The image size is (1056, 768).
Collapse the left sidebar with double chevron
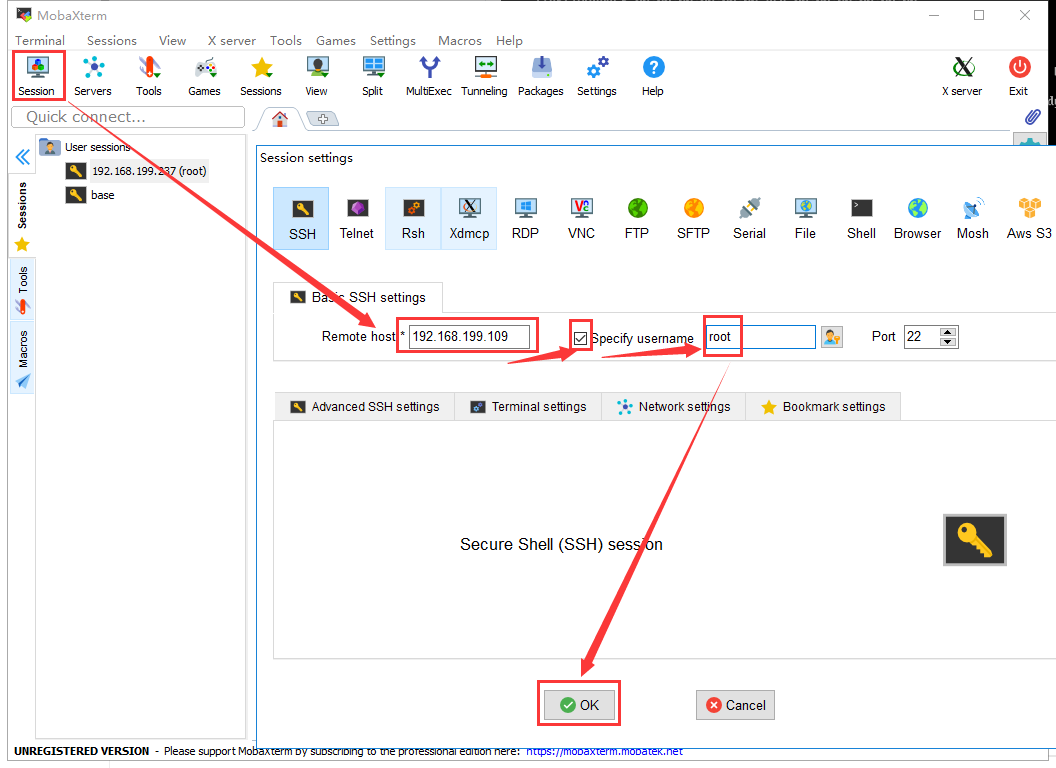[x=22, y=157]
